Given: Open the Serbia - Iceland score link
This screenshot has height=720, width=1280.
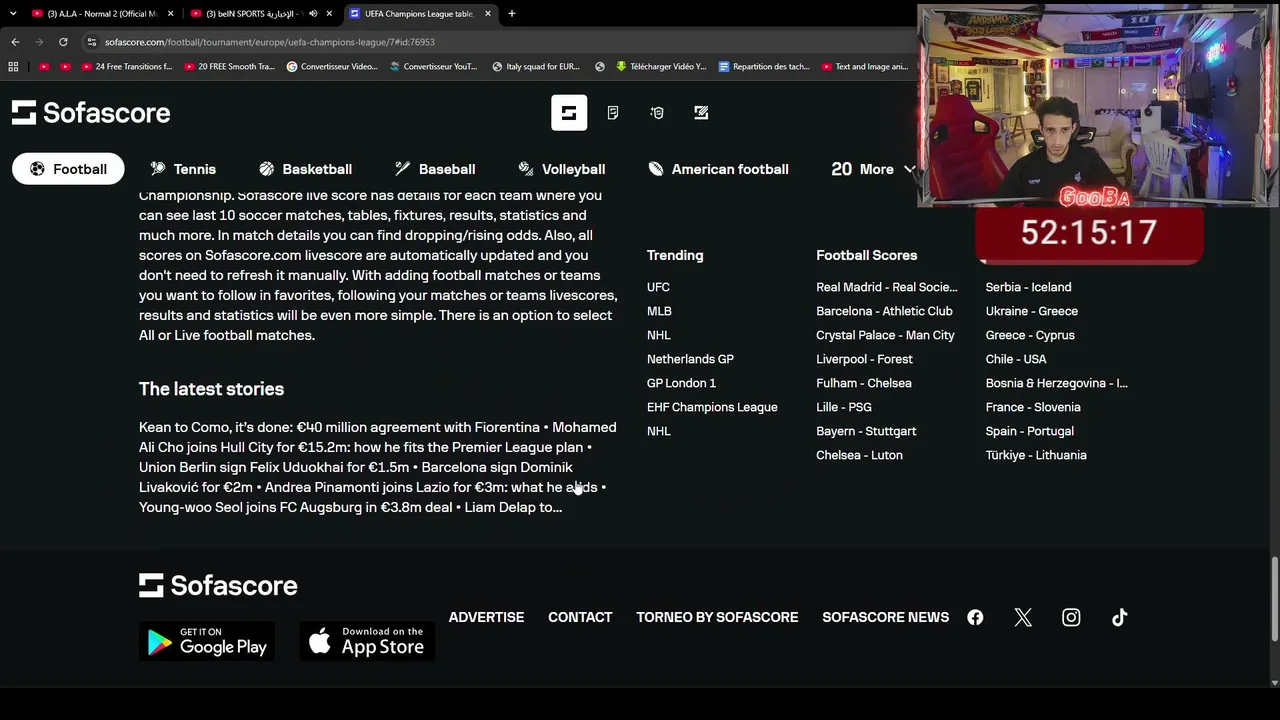Looking at the screenshot, I should click(x=1028, y=287).
